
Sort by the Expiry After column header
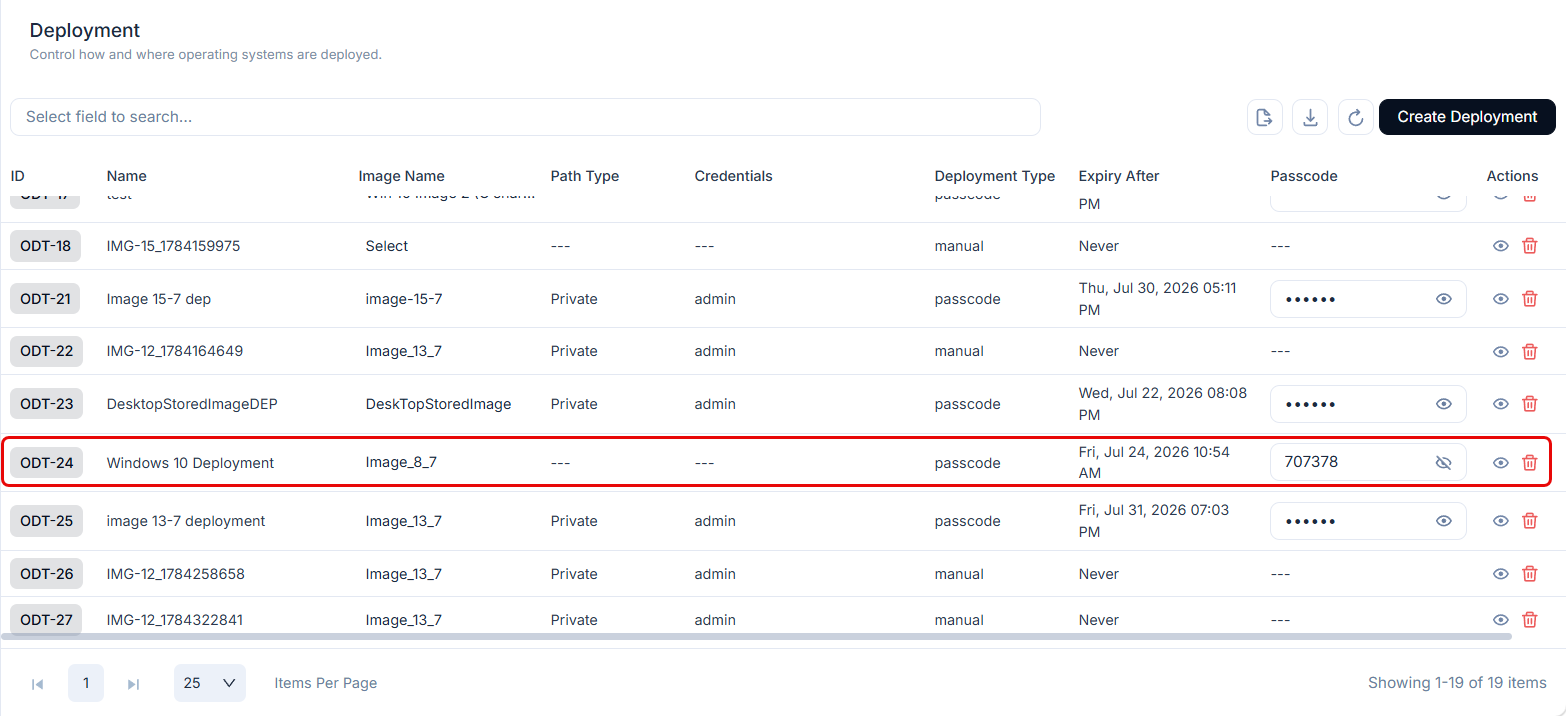pos(1119,176)
